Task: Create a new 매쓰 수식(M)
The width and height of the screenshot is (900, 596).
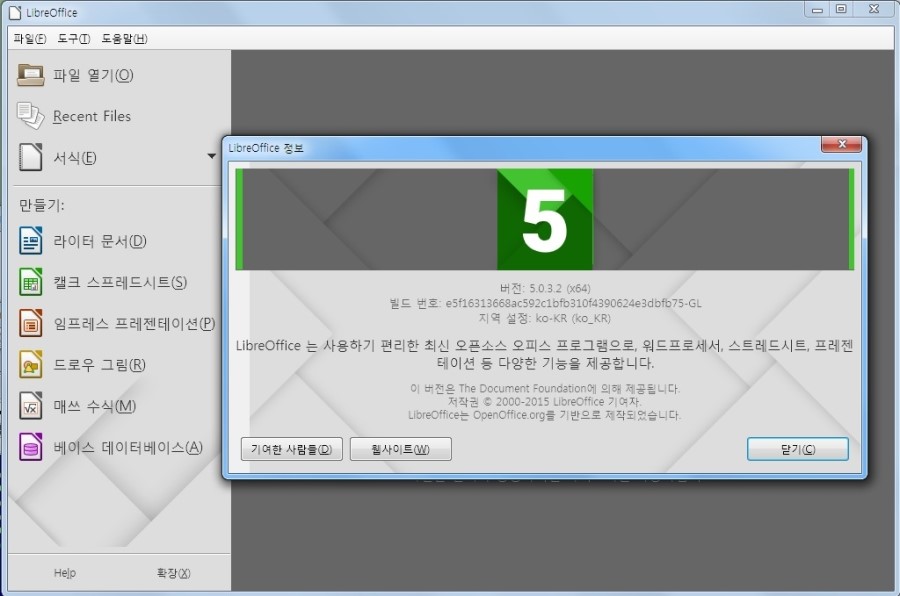Action: point(95,406)
